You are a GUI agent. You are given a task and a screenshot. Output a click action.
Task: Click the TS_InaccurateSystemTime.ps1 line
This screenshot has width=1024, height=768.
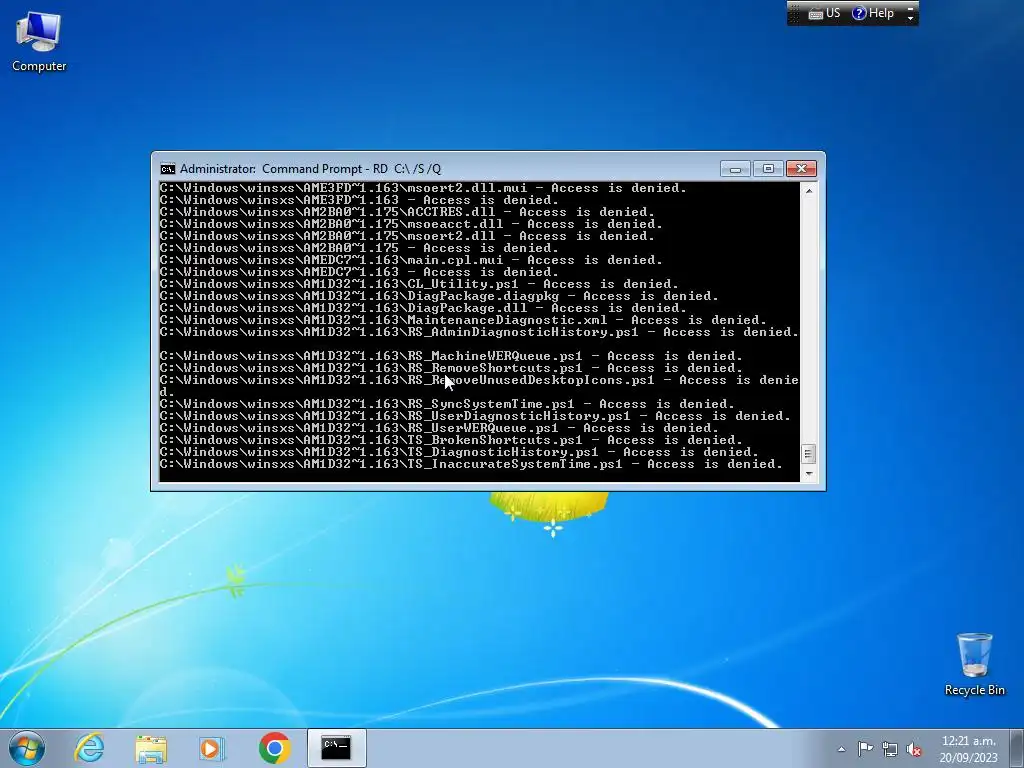click(471, 464)
